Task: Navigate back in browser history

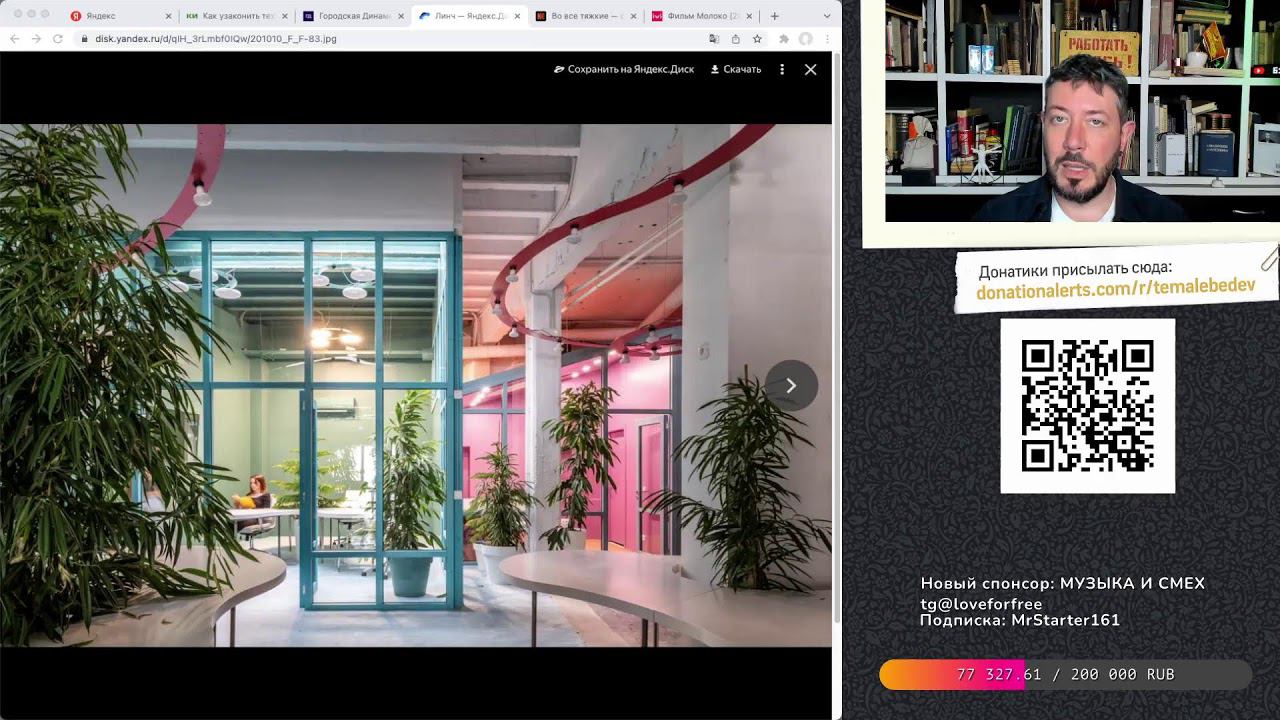Action: [14, 39]
